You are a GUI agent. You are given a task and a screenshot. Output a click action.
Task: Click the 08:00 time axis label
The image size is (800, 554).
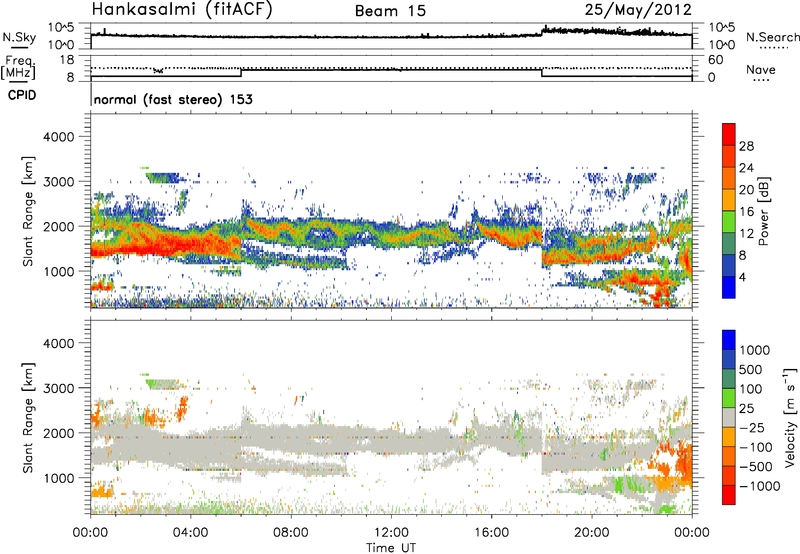point(290,533)
